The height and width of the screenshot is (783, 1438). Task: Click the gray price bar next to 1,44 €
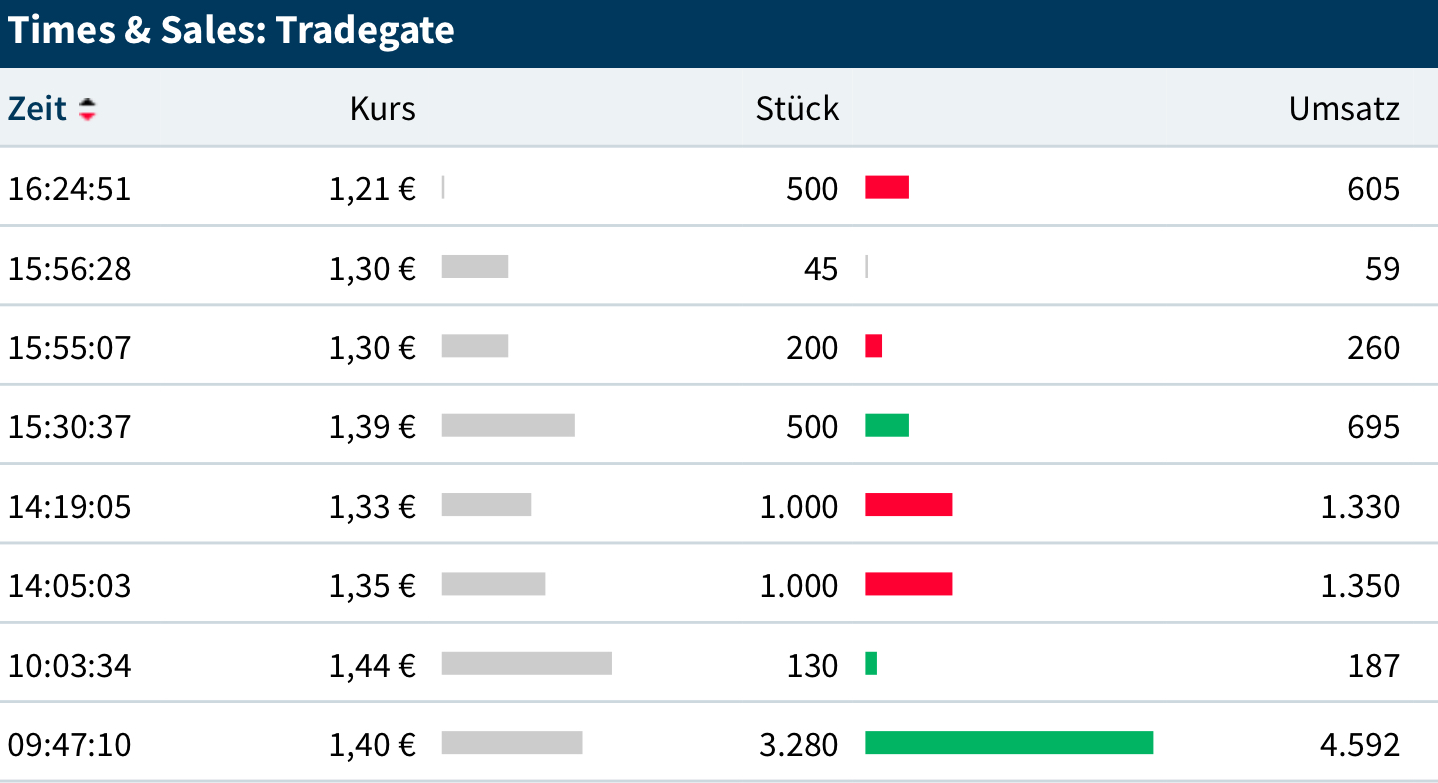pyautogui.click(x=526, y=663)
